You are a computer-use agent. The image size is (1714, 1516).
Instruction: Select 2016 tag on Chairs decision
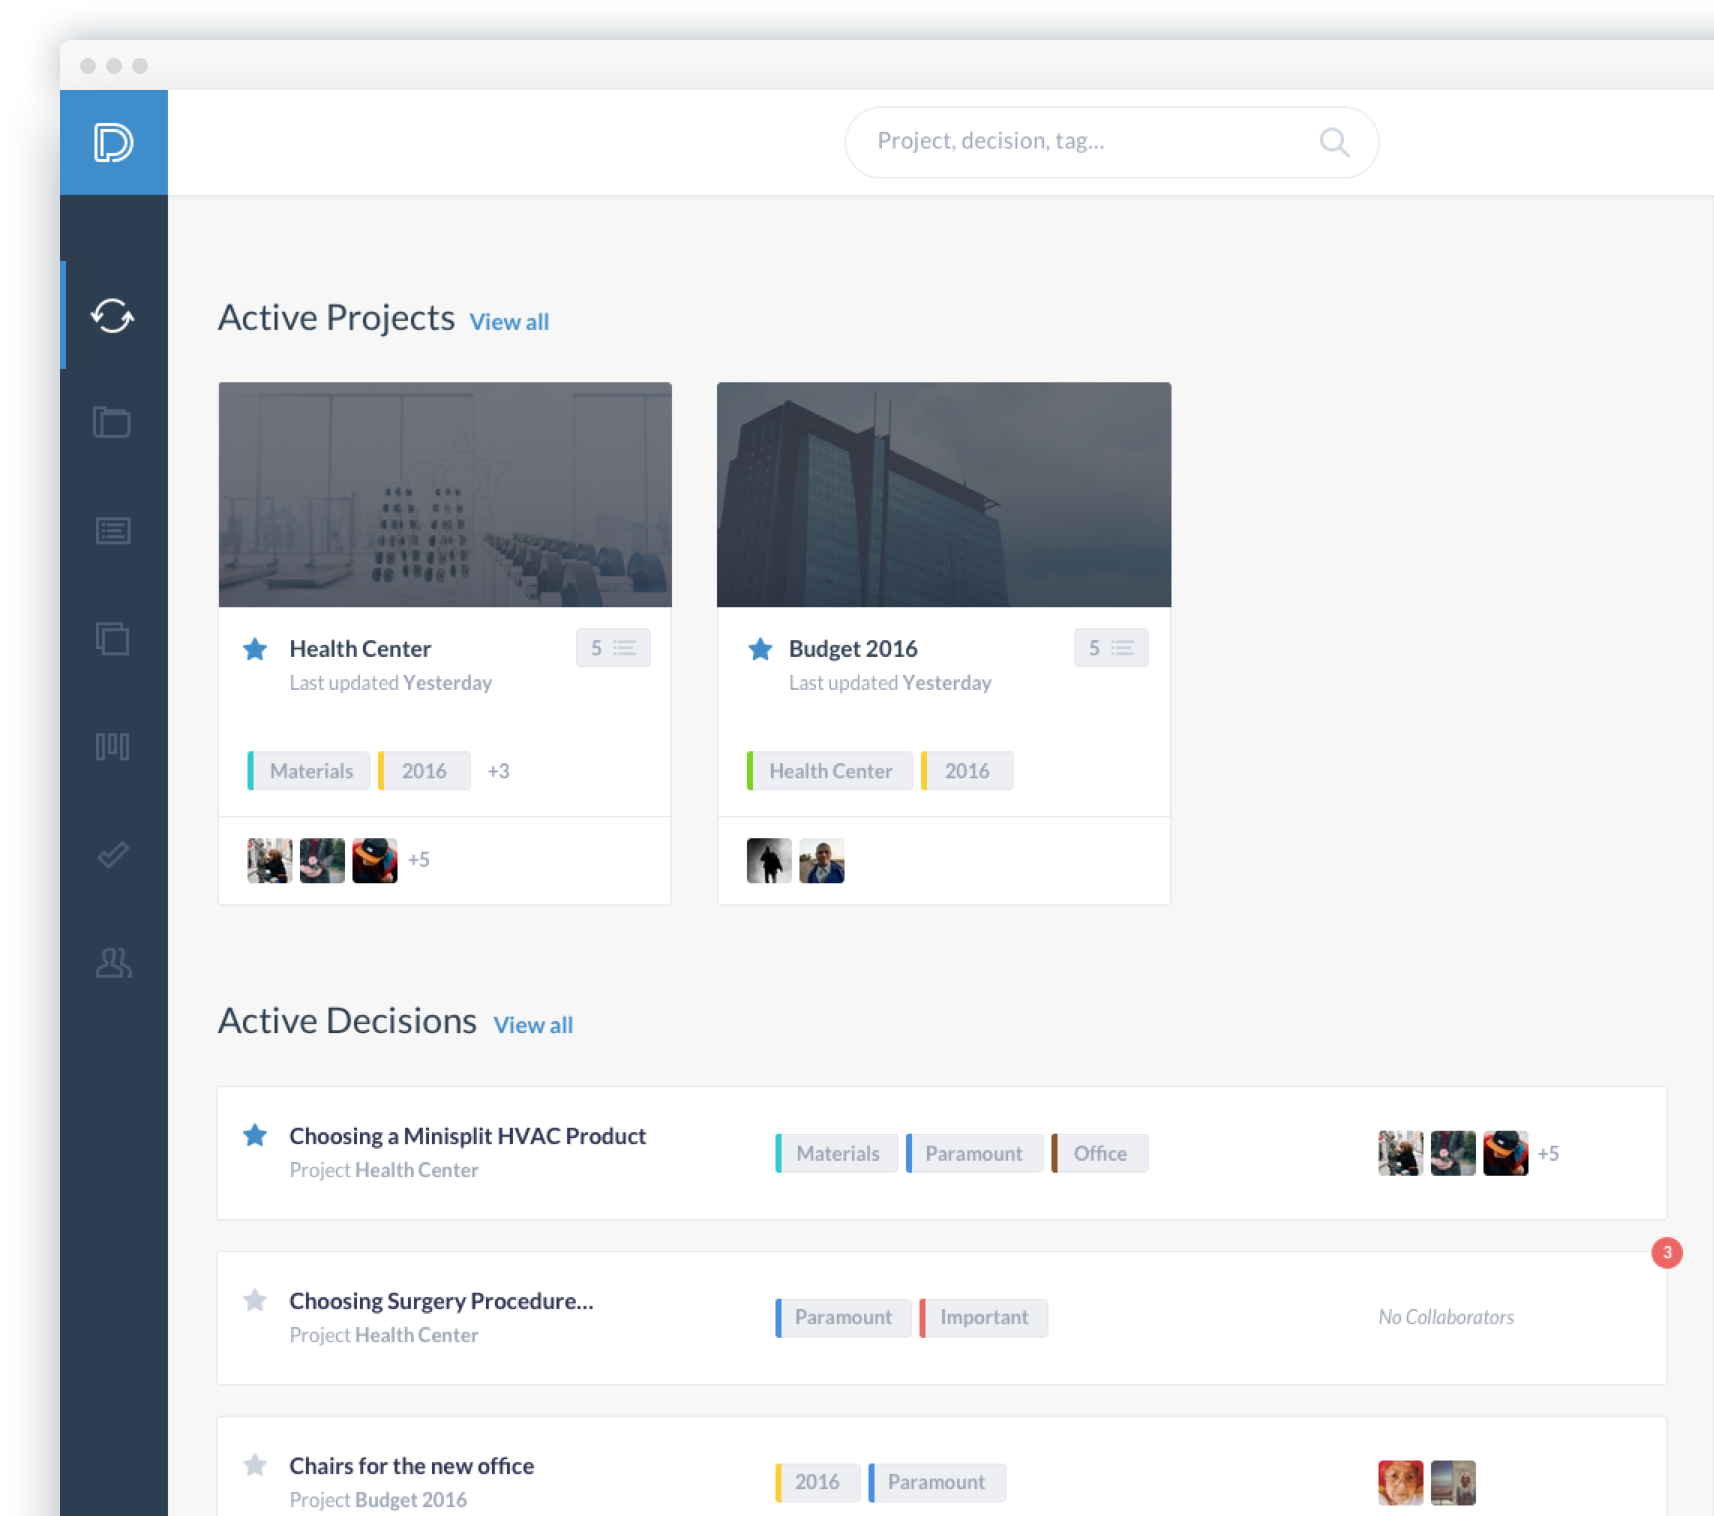pyautogui.click(x=817, y=1483)
